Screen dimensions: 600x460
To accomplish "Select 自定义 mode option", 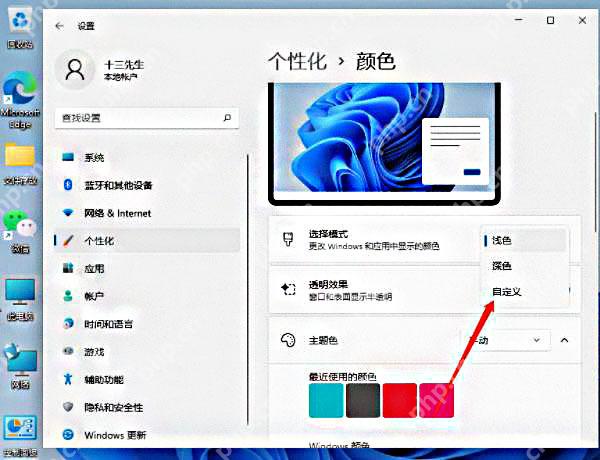I will pyautogui.click(x=525, y=292).
